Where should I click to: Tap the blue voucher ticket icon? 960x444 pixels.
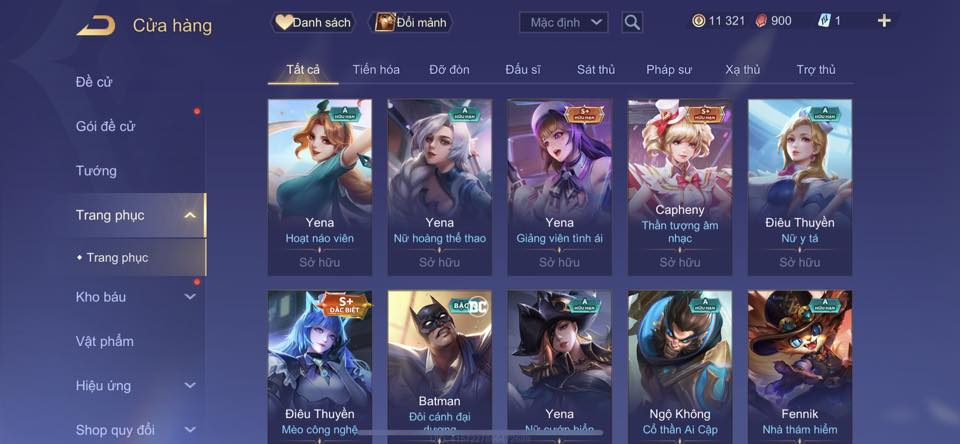click(823, 21)
